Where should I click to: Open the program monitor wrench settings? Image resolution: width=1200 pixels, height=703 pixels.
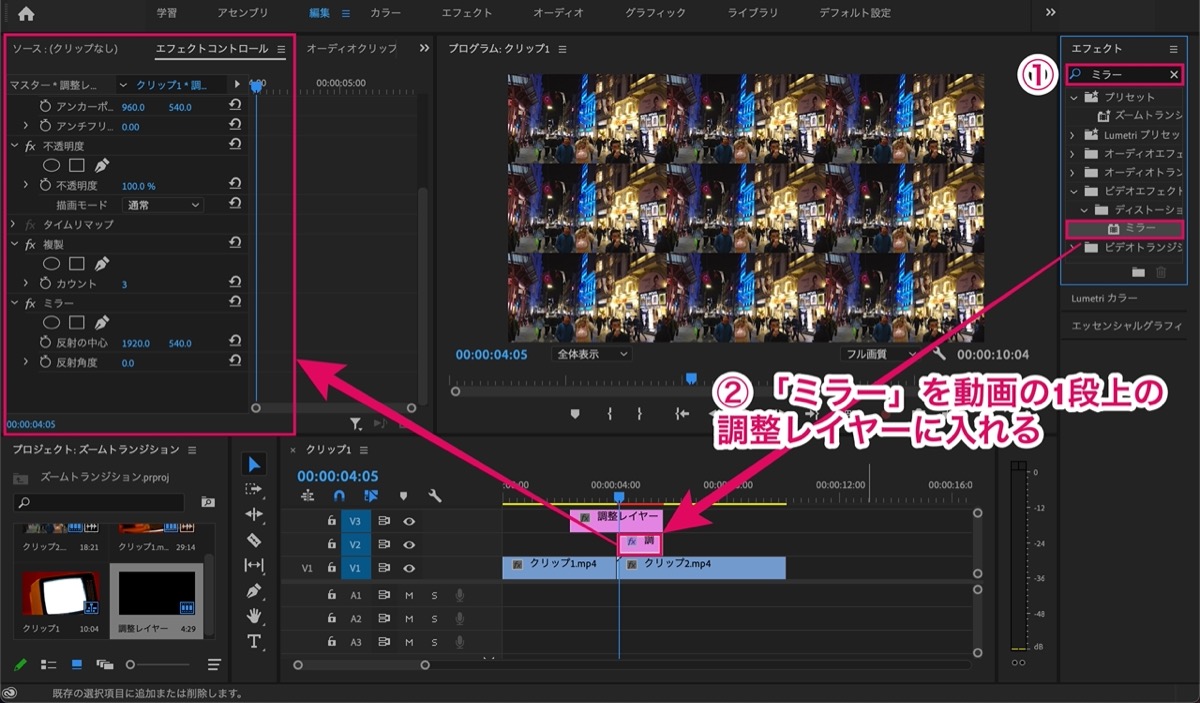939,354
